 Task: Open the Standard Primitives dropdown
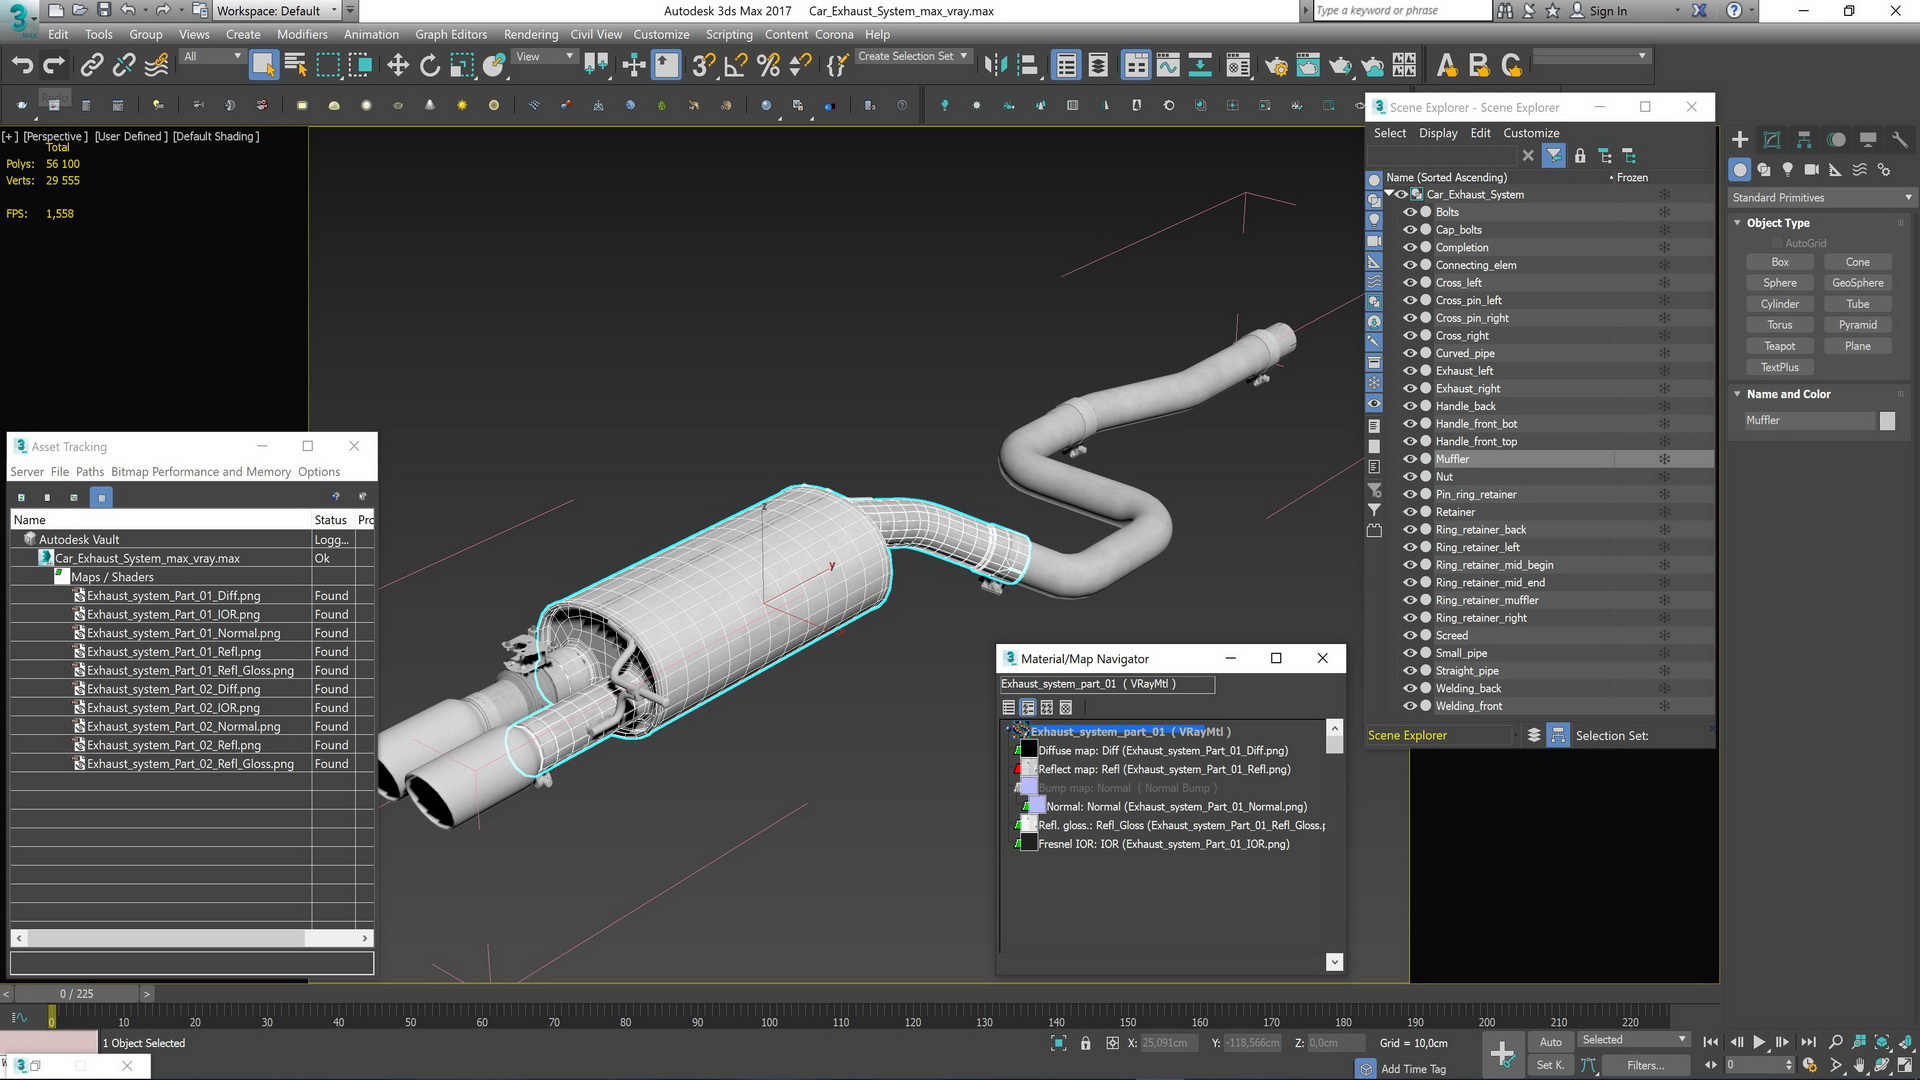(1822, 197)
